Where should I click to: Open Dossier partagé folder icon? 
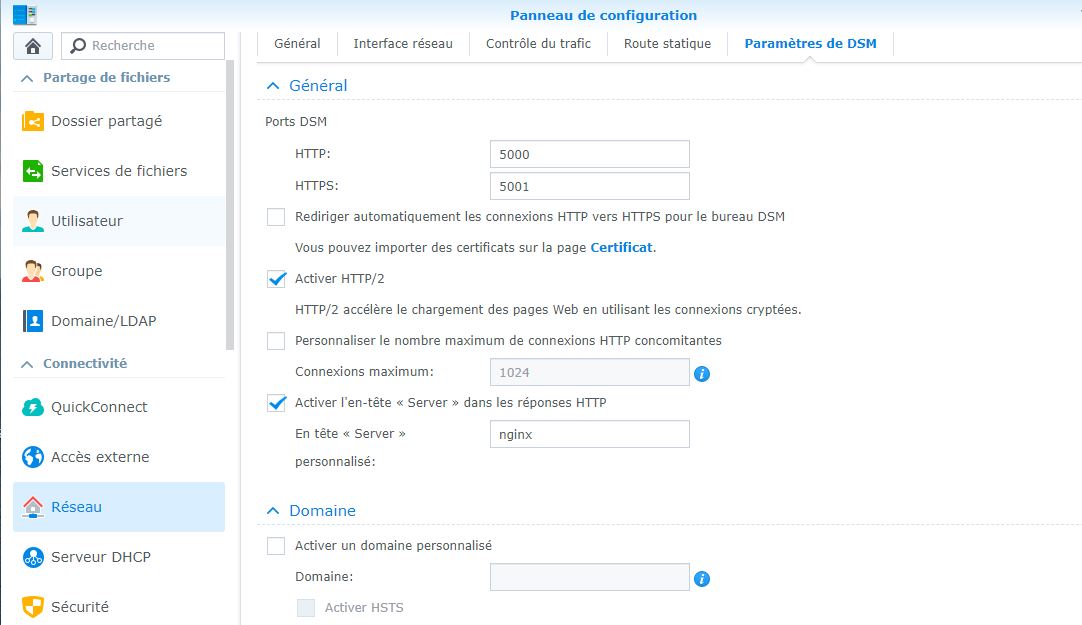click(33, 121)
